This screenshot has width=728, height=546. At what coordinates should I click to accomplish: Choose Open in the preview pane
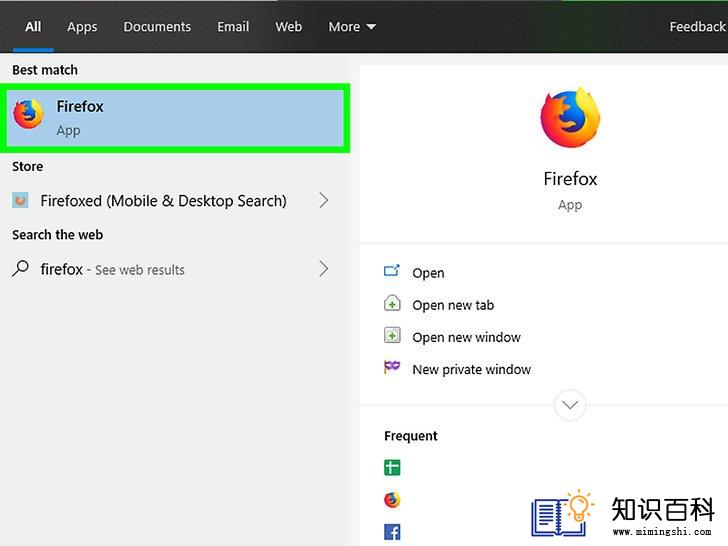(x=428, y=273)
